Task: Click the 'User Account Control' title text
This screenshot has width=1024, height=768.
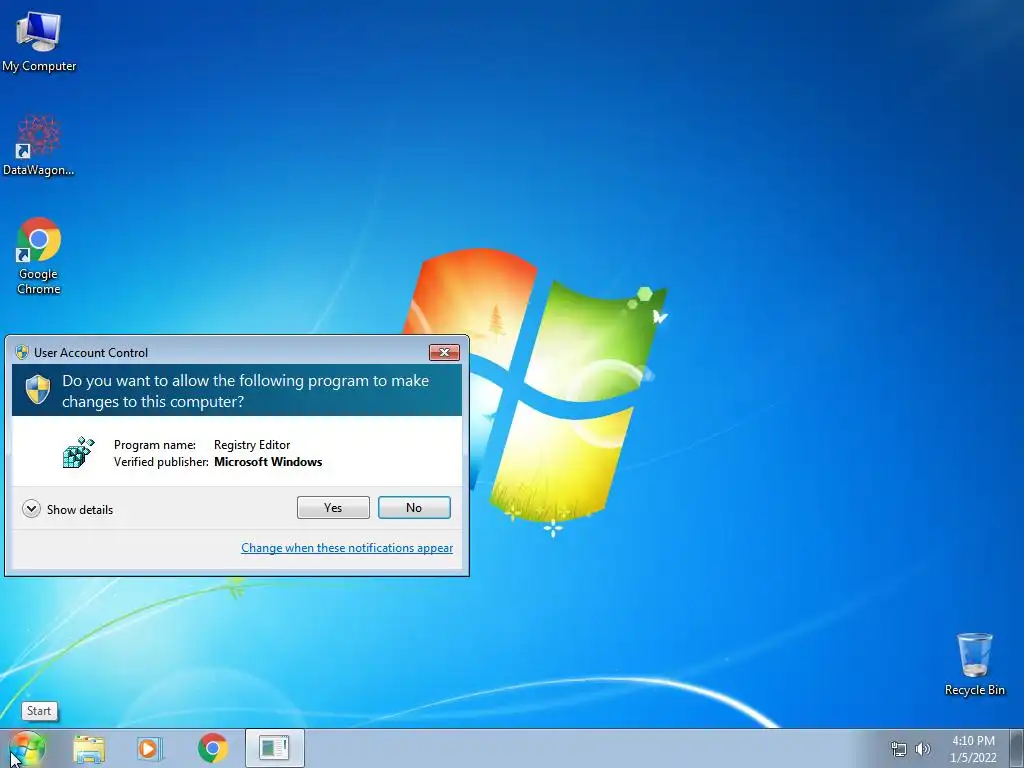Action: [x=91, y=353]
